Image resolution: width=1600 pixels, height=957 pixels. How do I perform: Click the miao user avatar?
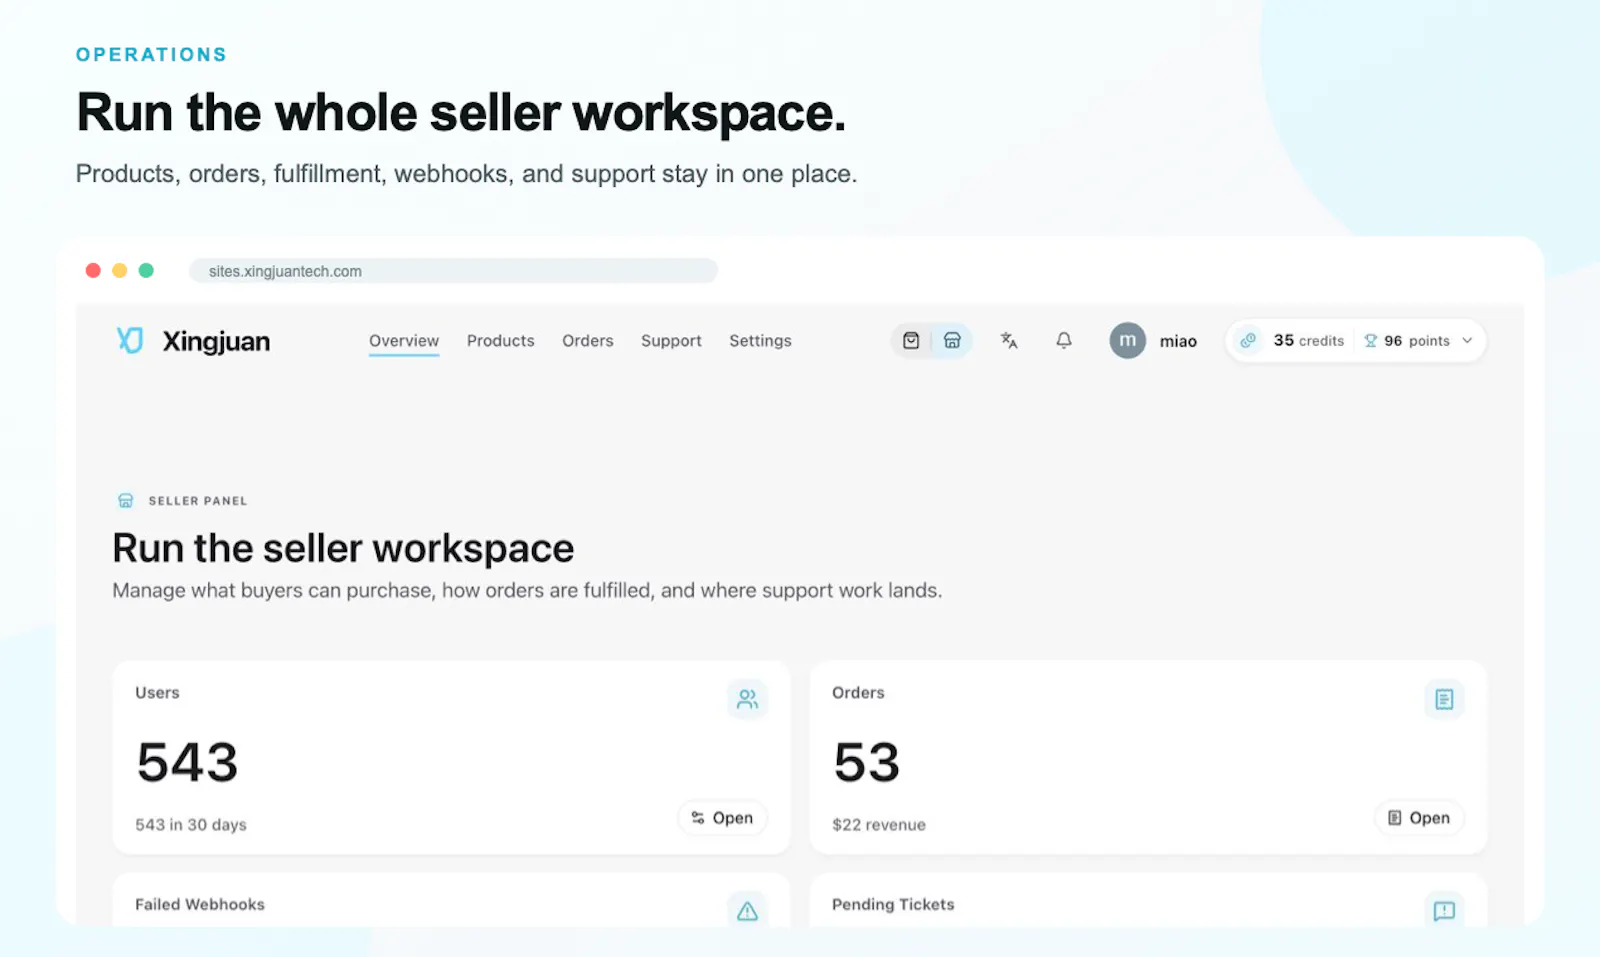(1127, 341)
